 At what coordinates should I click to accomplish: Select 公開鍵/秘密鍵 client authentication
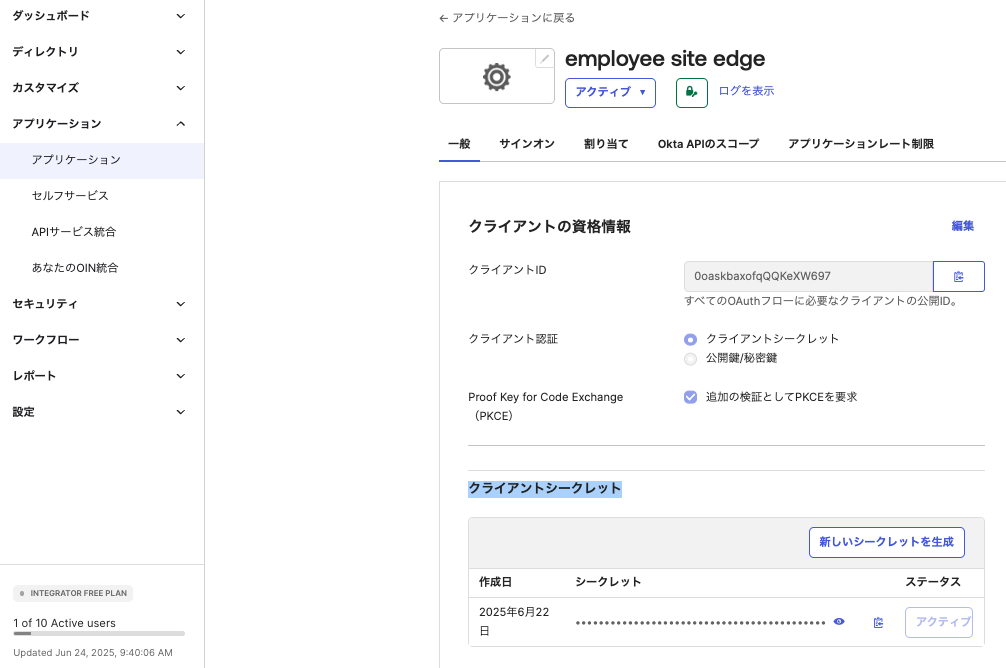click(690, 359)
